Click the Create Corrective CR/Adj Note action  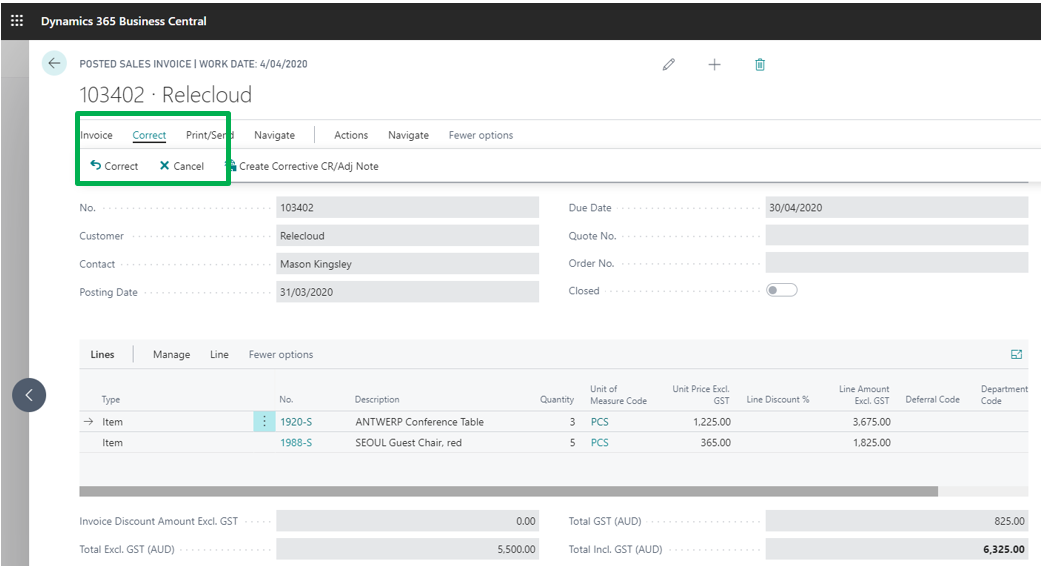pos(302,166)
